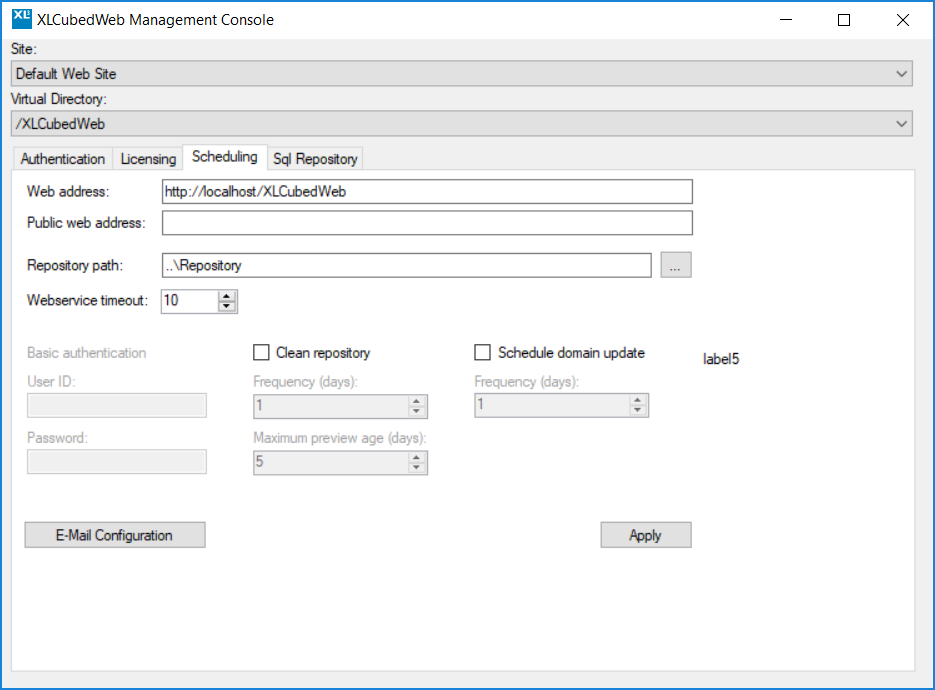Image resolution: width=935 pixels, height=690 pixels.
Task: Open E-Mail Configuration
Action: click(115, 535)
